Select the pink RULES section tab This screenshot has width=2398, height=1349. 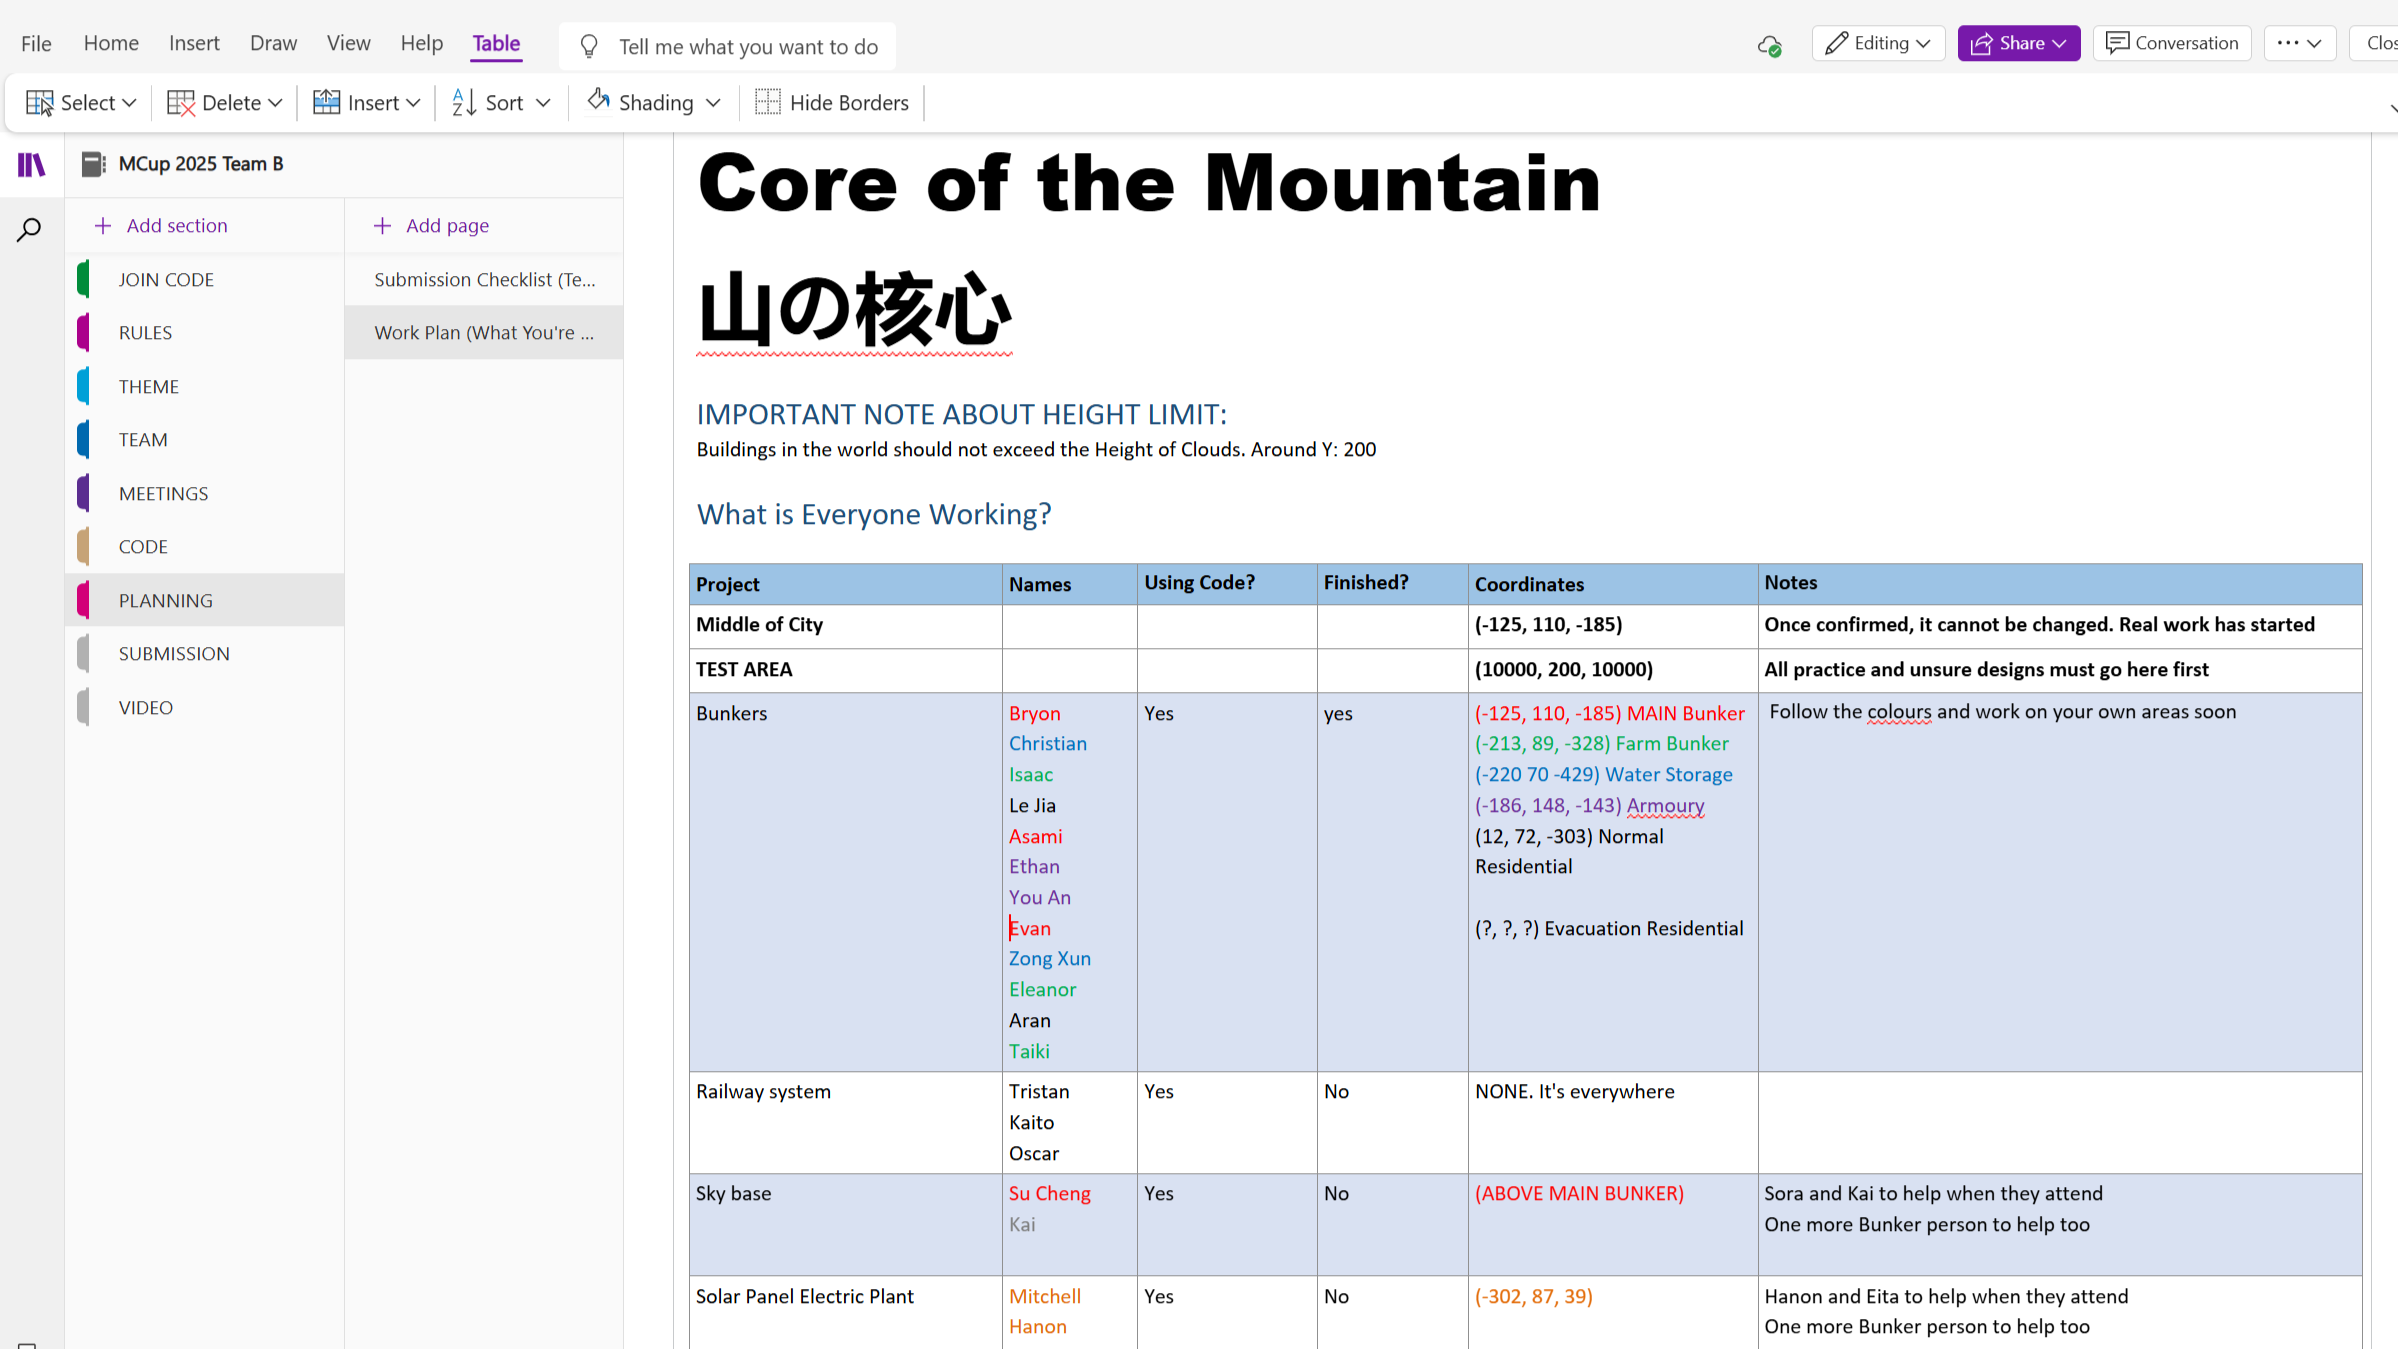145,332
